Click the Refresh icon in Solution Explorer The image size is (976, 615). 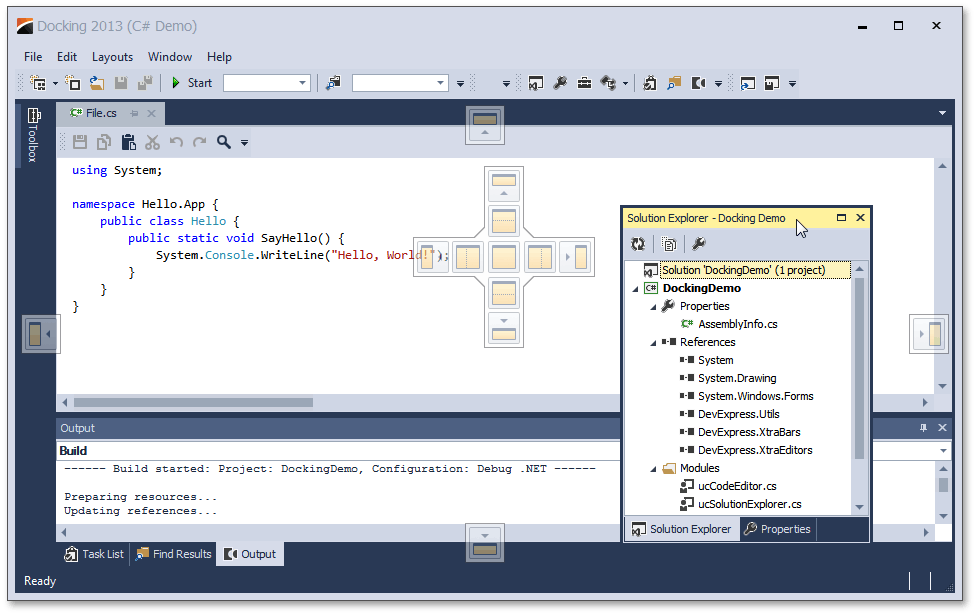(x=638, y=243)
